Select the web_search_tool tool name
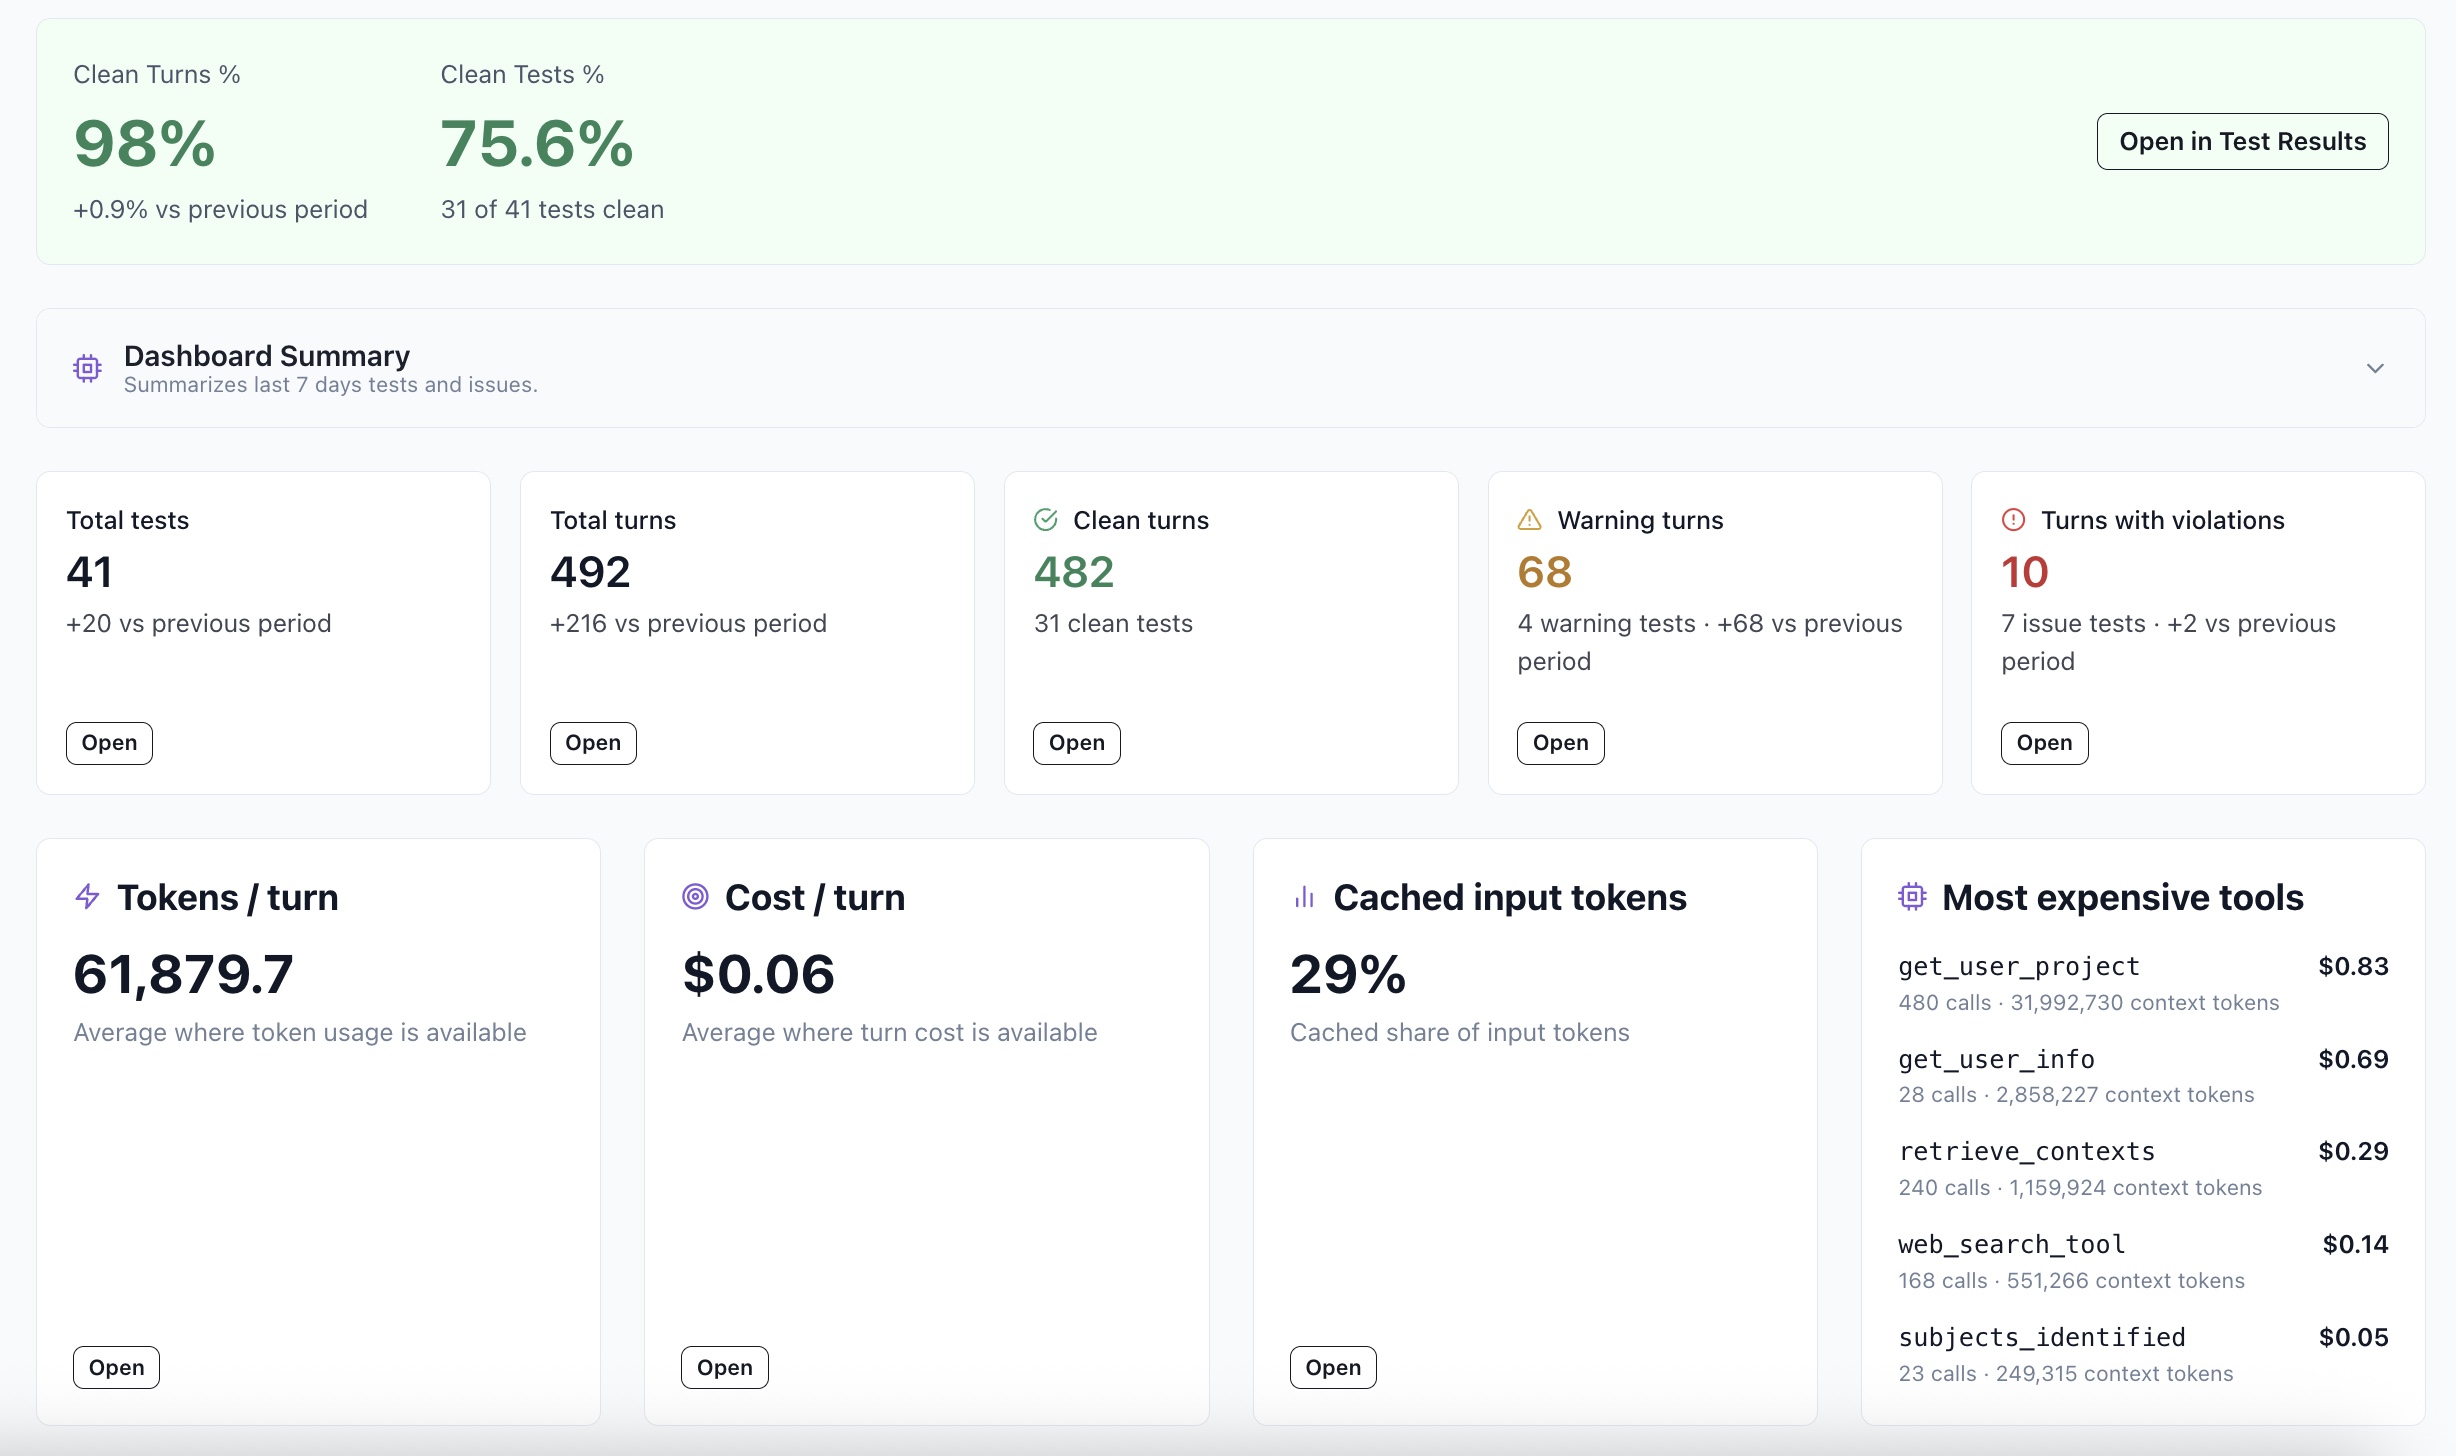 (x=2012, y=1245)
